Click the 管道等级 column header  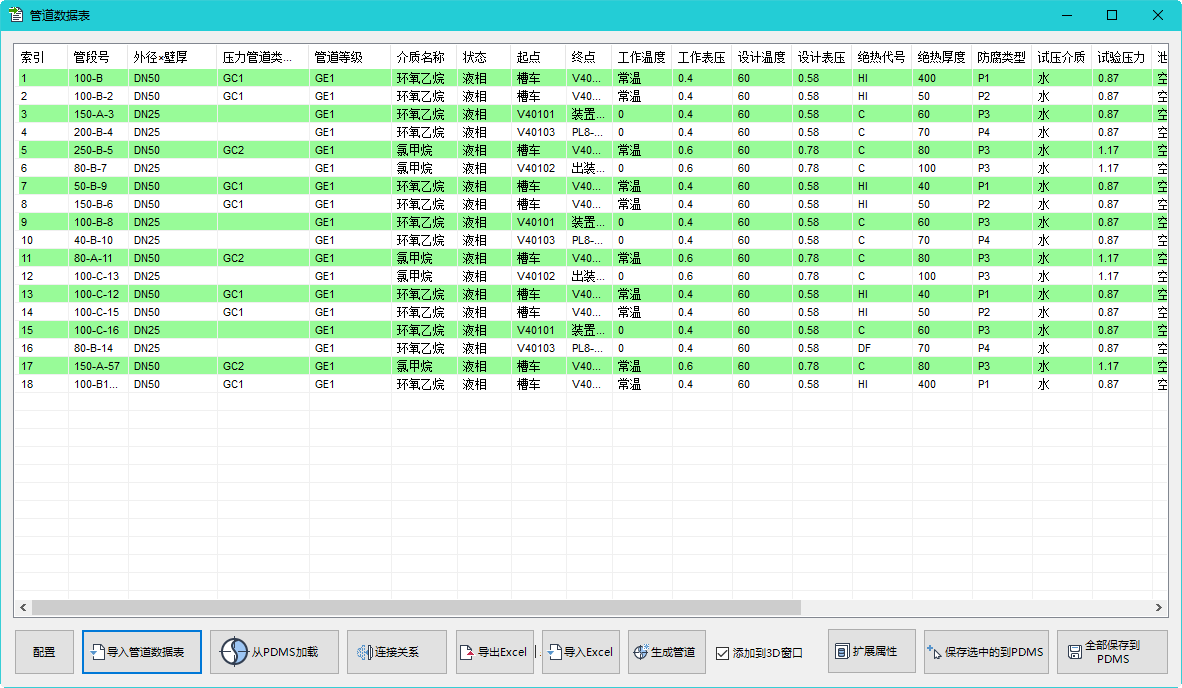(350, 57)
